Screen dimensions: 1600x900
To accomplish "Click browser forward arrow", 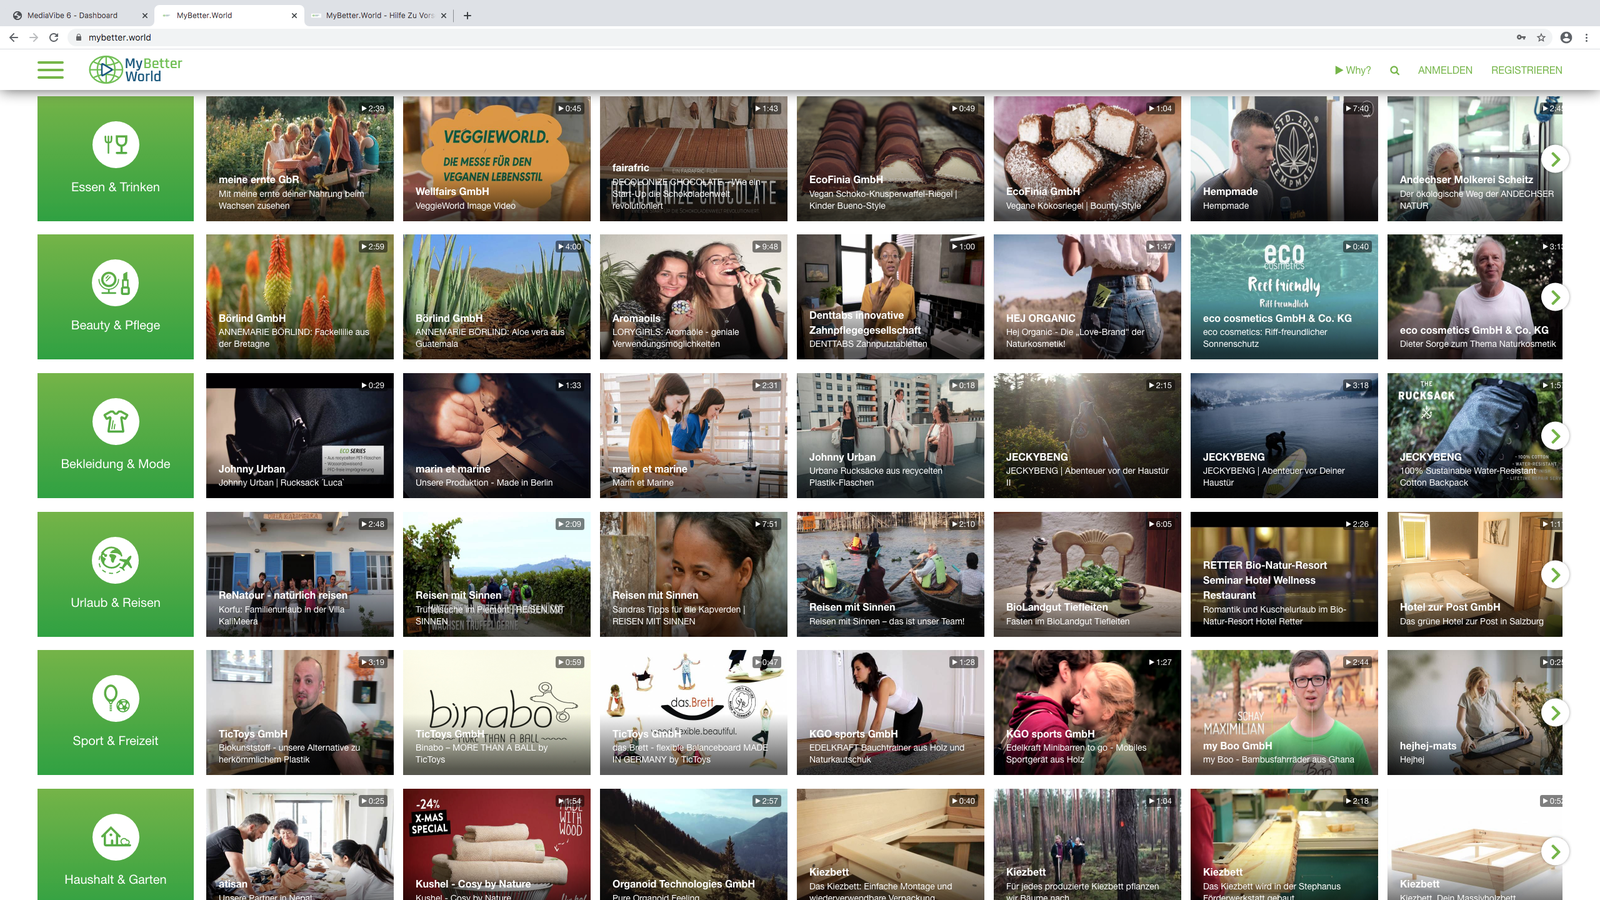I will [34, 37].
